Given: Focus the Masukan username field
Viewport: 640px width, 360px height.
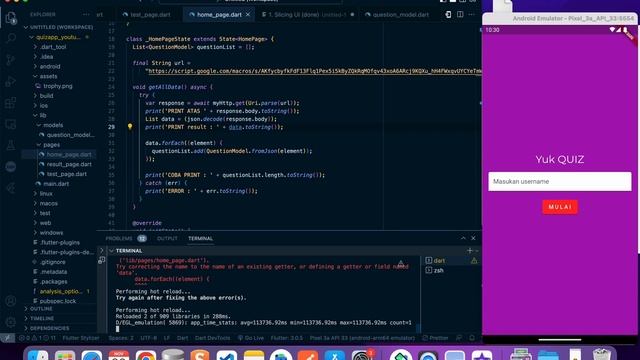Looking at the screenshot, I should tap(560, 182).
